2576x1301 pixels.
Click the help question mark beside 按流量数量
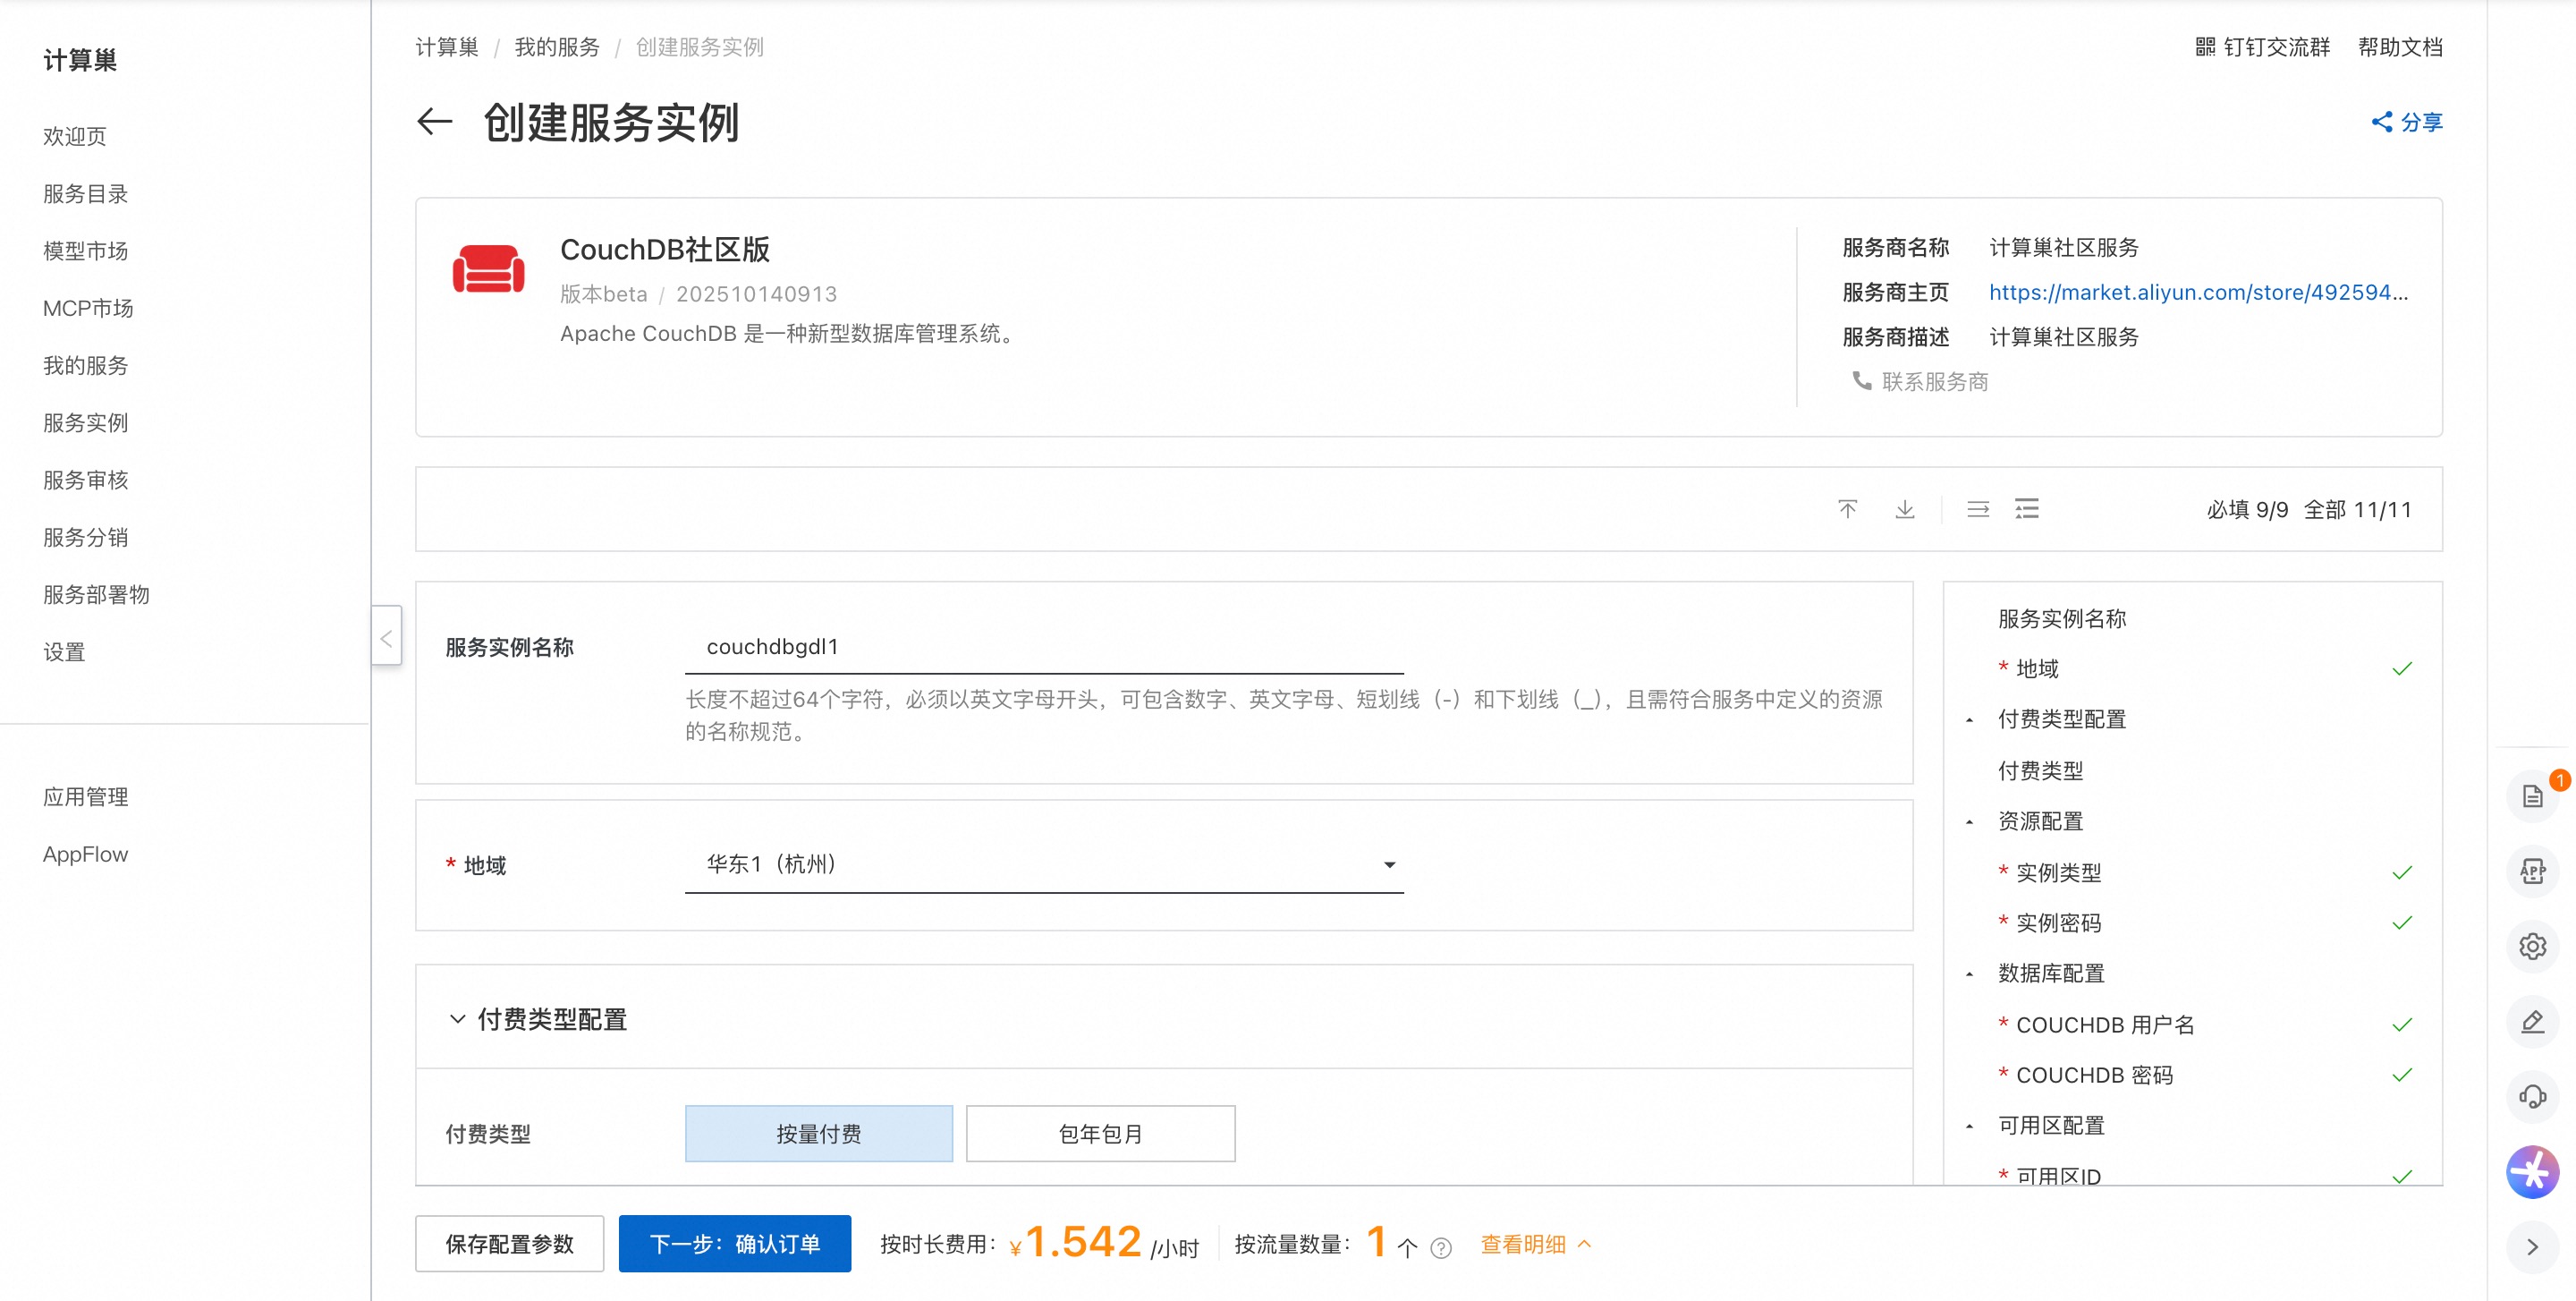1440,1247
